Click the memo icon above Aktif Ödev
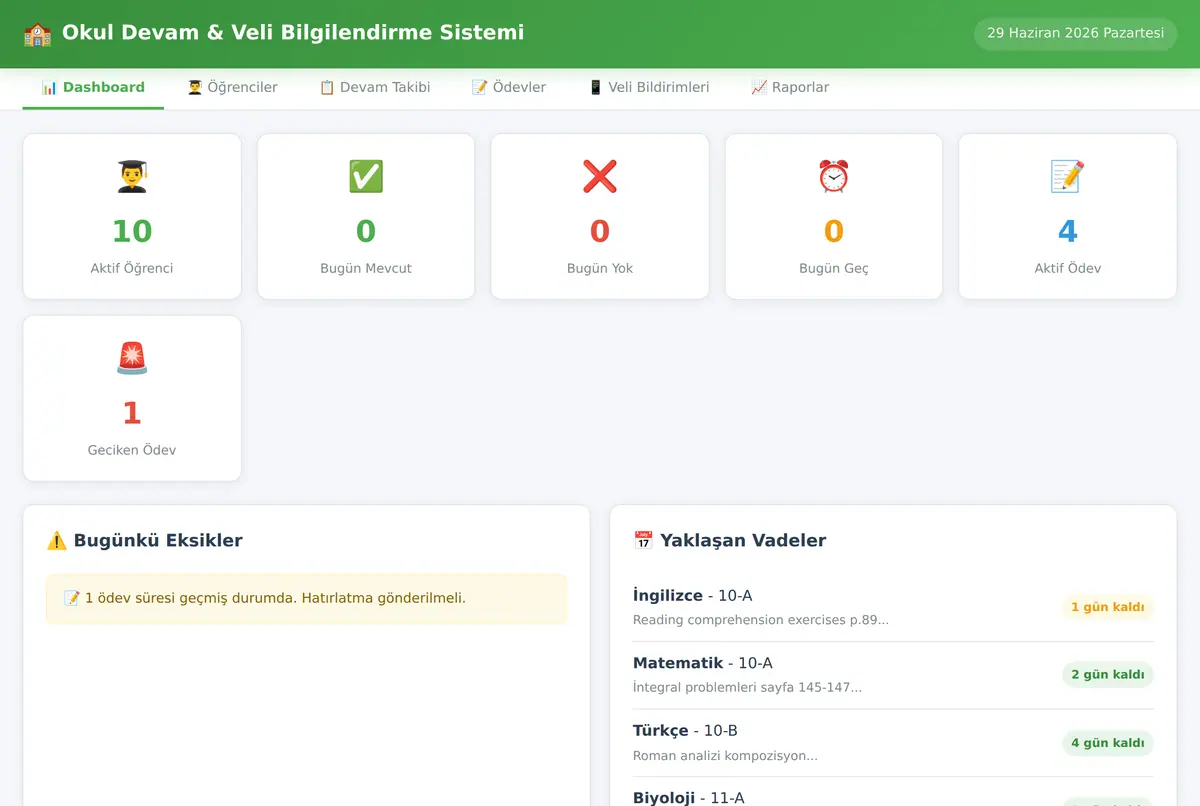Screen dimensions: 1200x806 tap(1068, 176)
